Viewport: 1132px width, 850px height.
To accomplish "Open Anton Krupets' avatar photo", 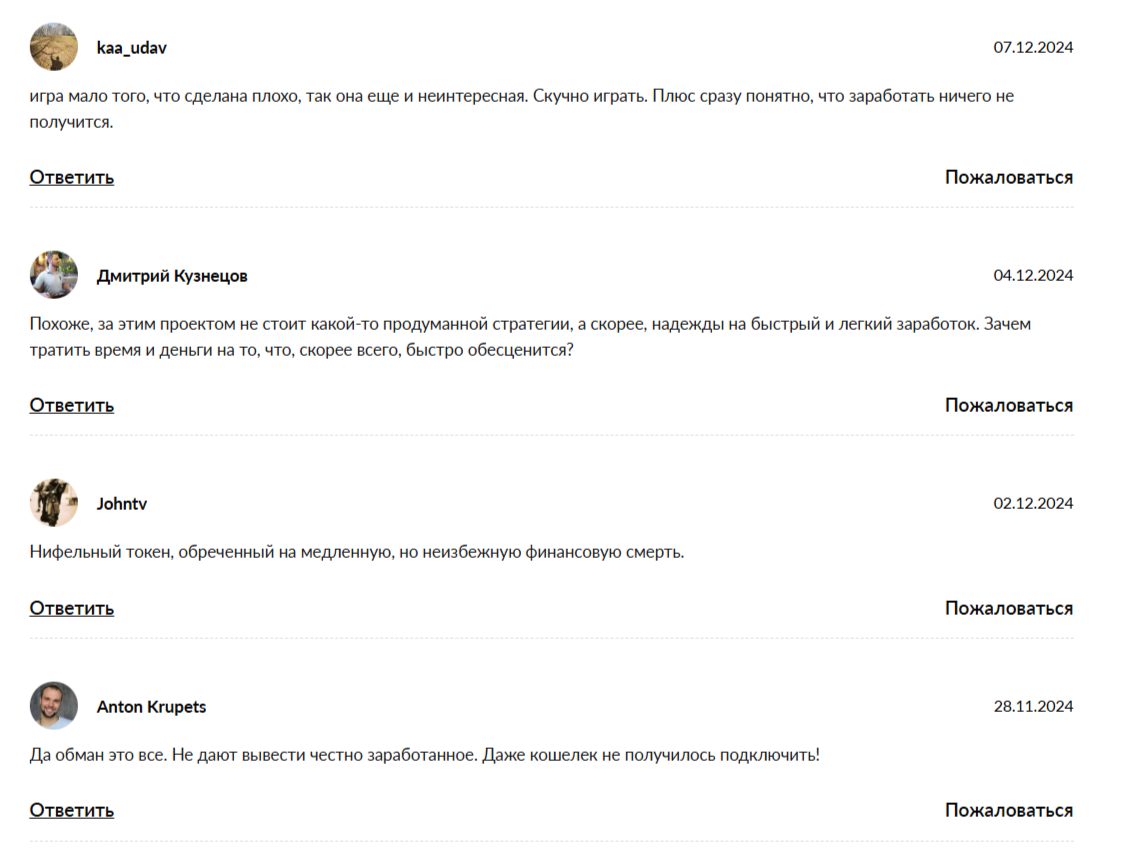I will 53,706.
